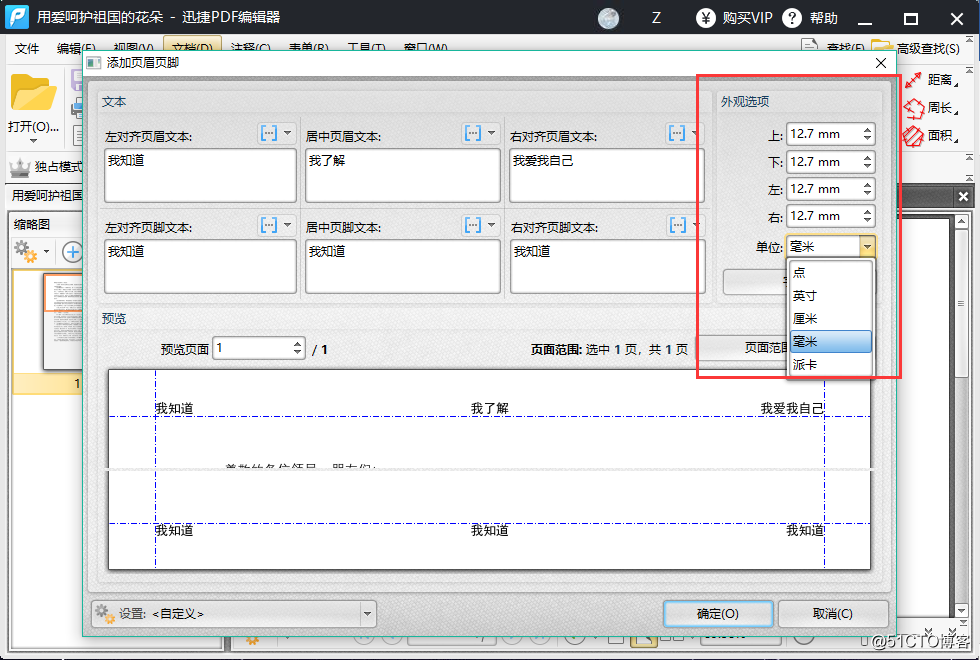Collapse the 单位 unit dropdown
Image resolution: width=980 pixels, height=660 pixels.
(867, 247)
